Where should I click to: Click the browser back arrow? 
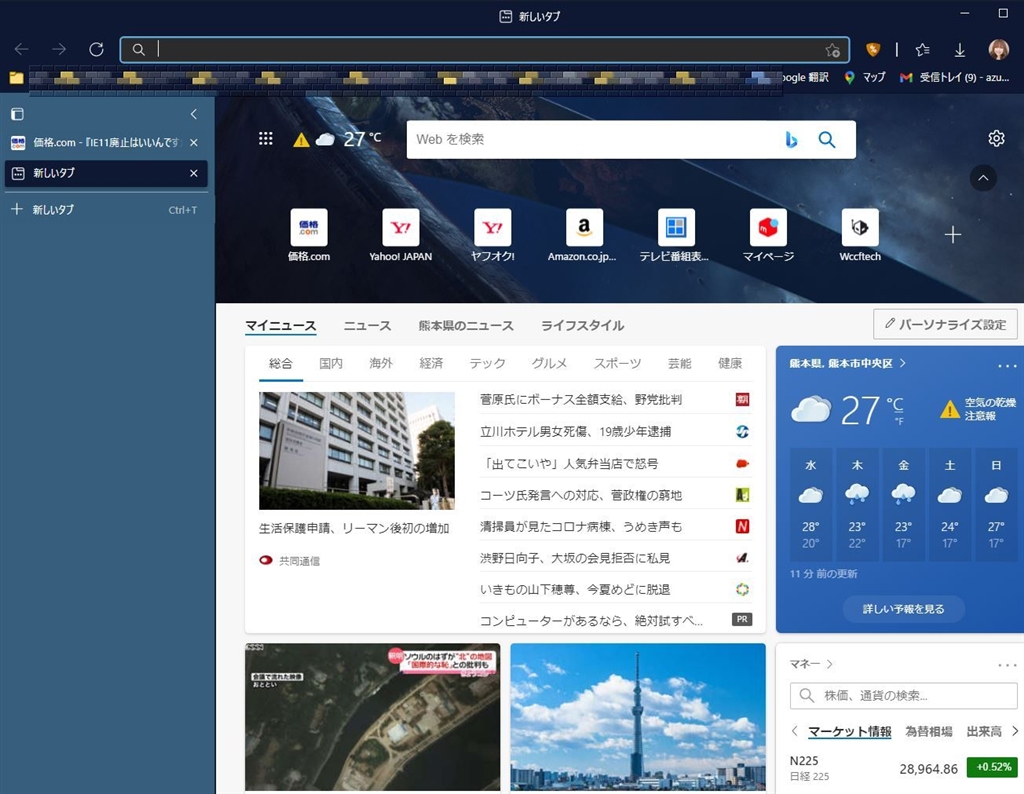coord(22,49)
